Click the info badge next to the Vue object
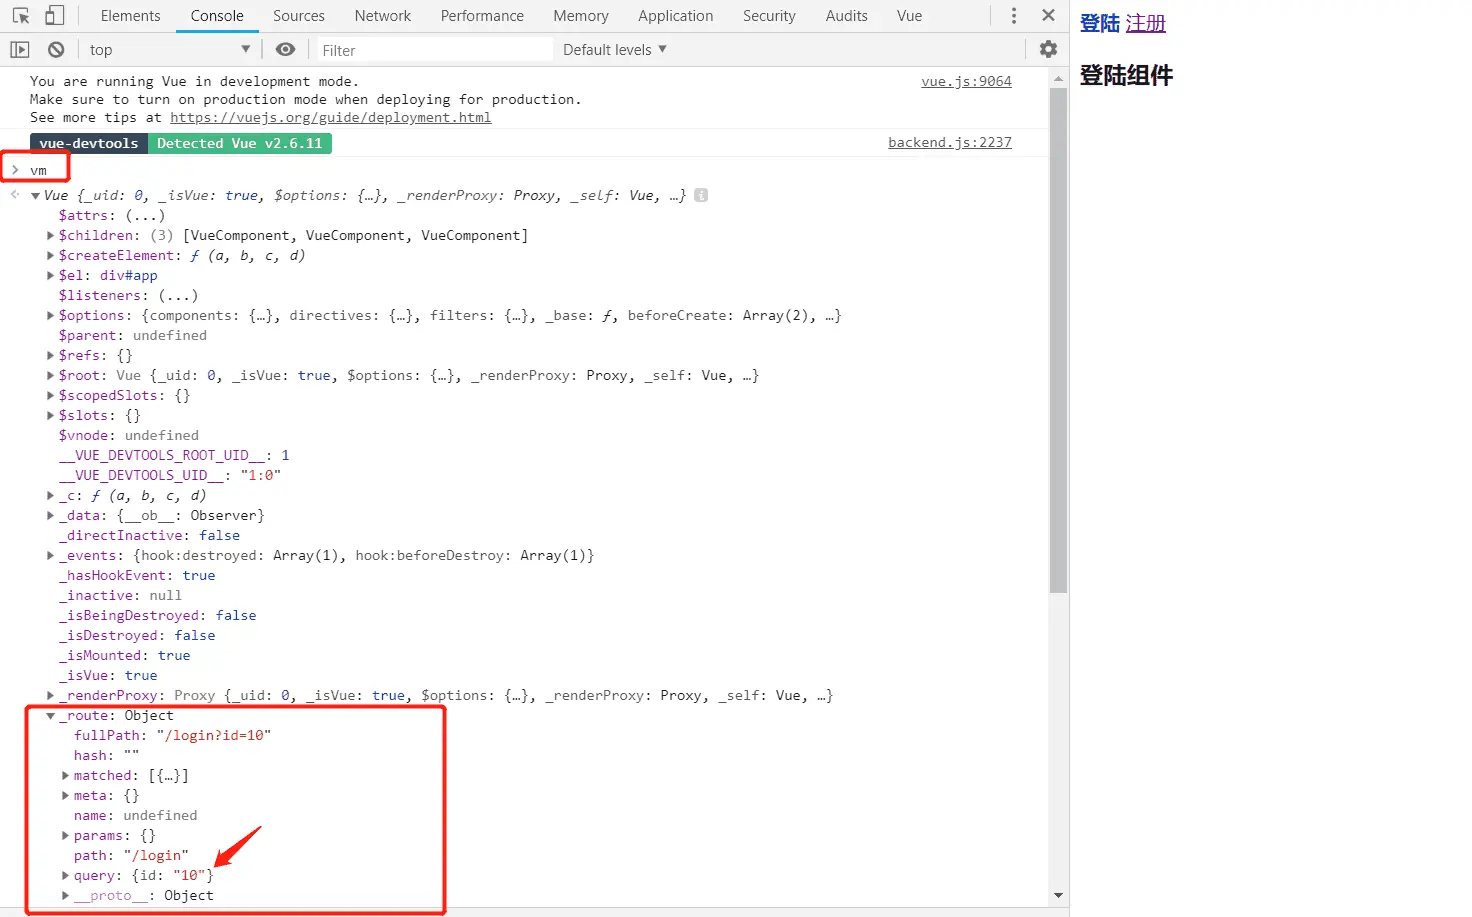1472x917 pixels. pyautogui.click(x=701, y=195)
